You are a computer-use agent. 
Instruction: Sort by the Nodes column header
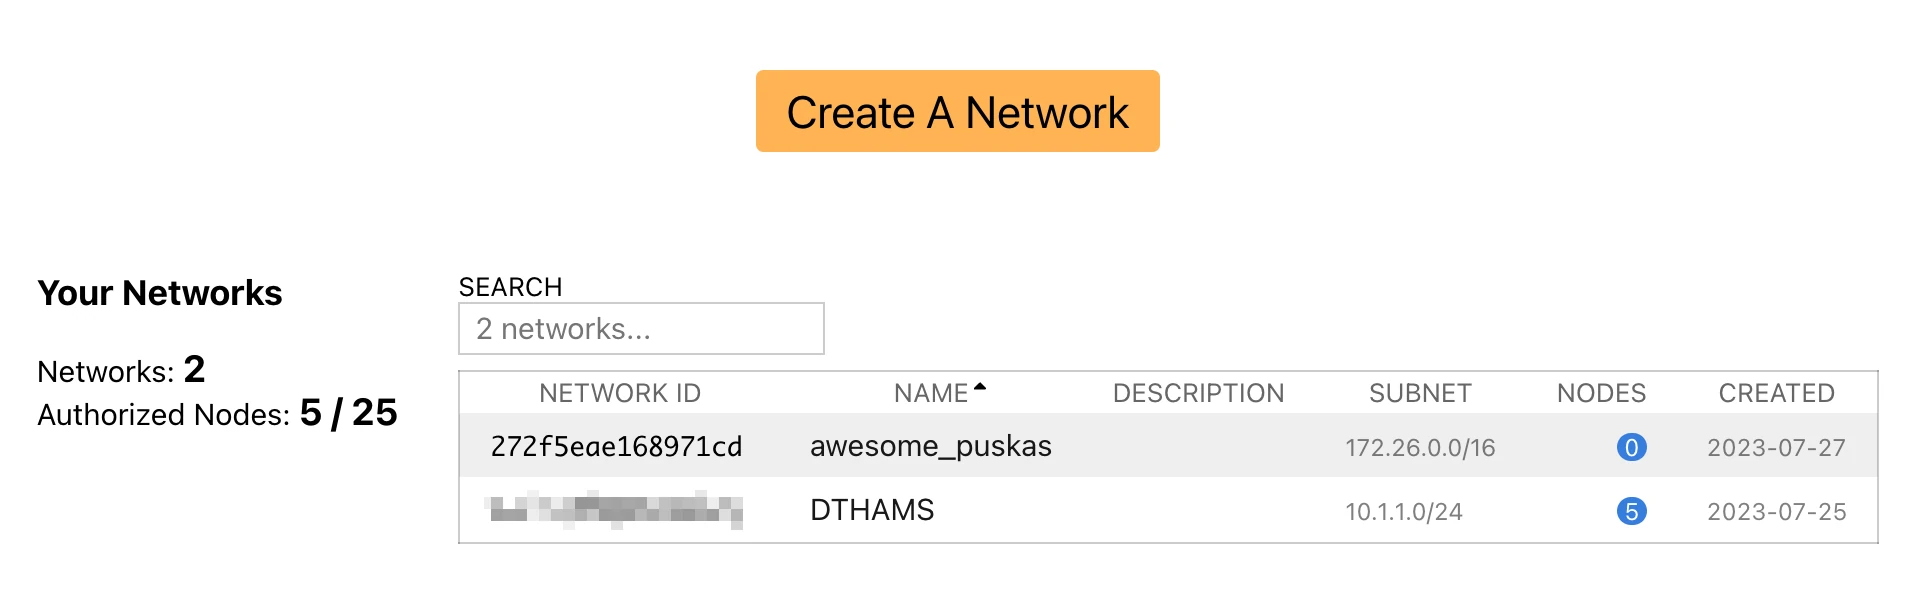point(1601,393)
